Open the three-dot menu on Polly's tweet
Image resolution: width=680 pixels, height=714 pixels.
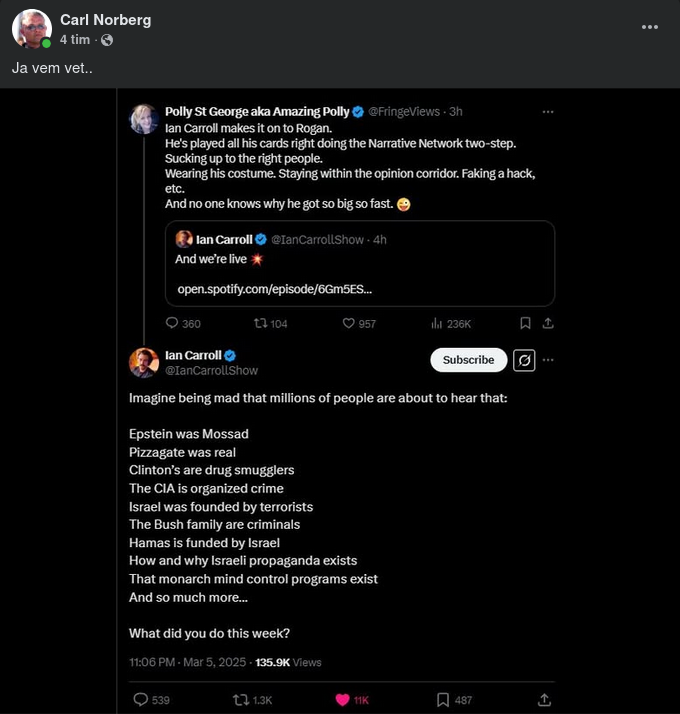click(x=548, y=112)
